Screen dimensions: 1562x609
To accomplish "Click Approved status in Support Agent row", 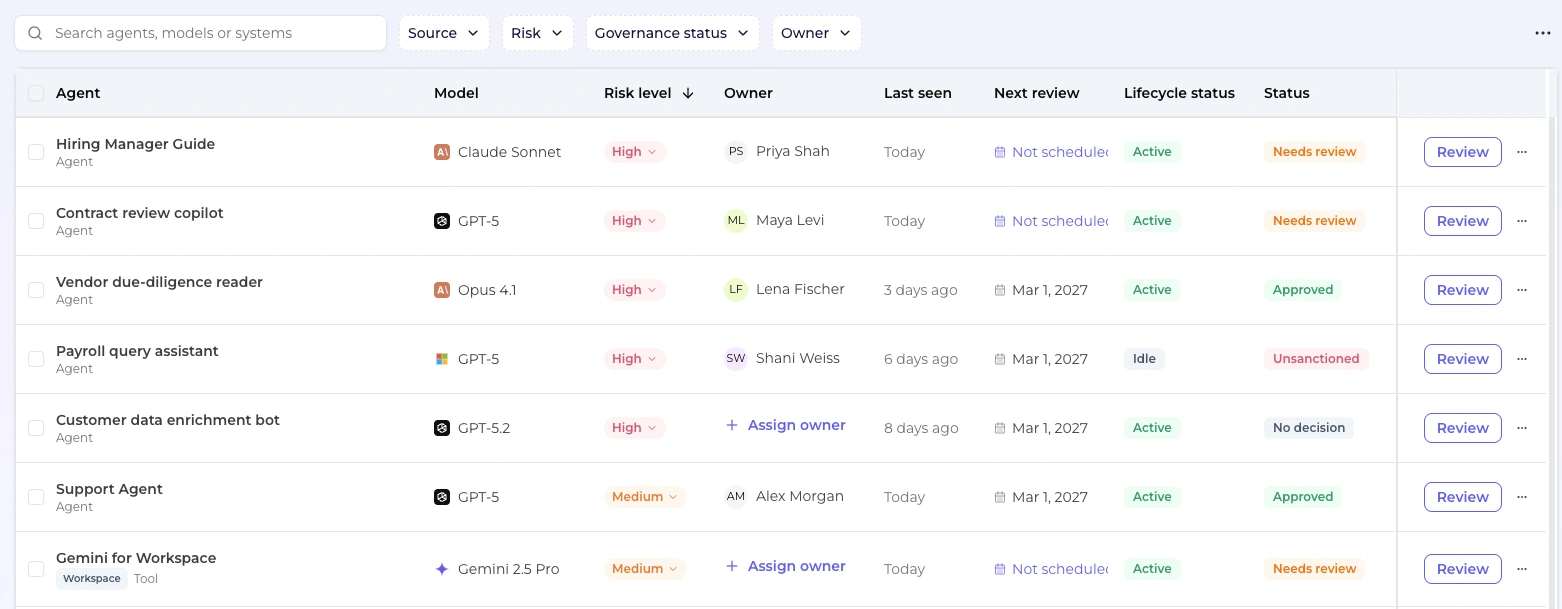I will pos(1303,497).
